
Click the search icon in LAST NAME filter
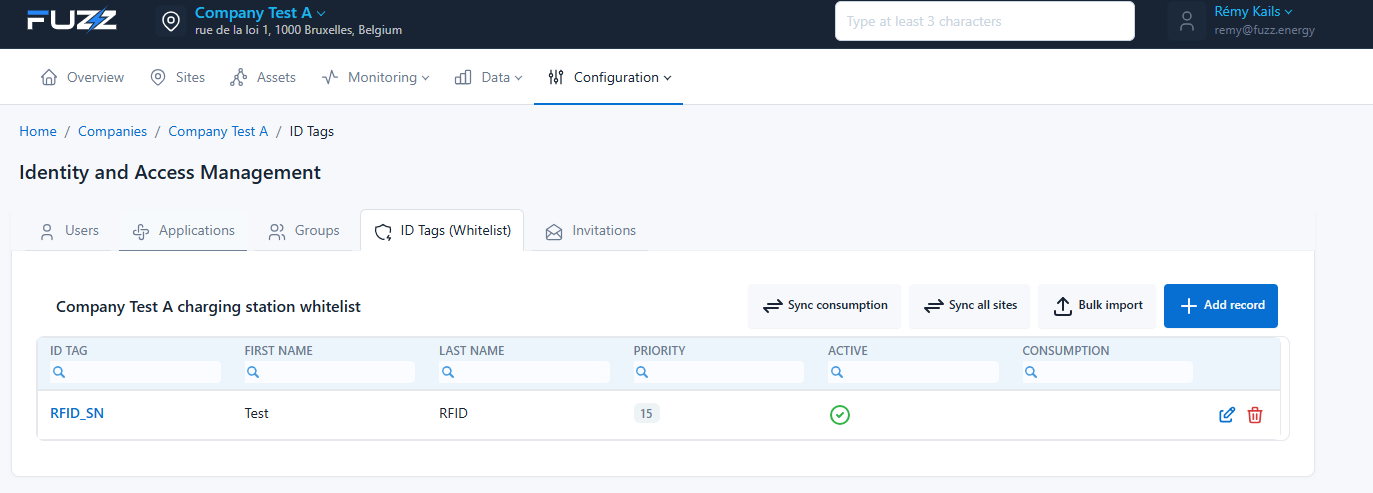(x=448, y=372)
